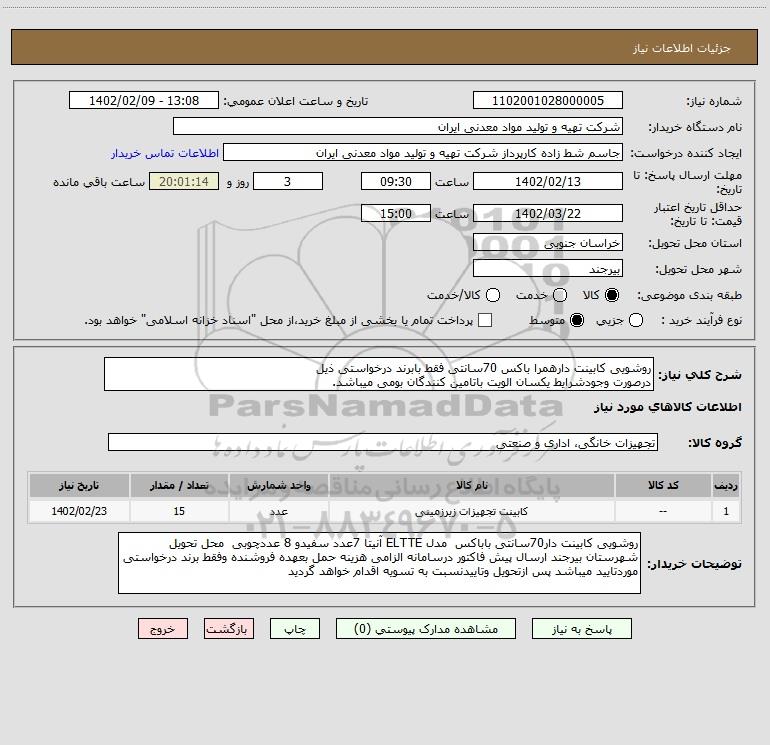Click remaining days field showing 3
Image resolution: width=770 pixels, height=745 pixels.
[288, 182]
